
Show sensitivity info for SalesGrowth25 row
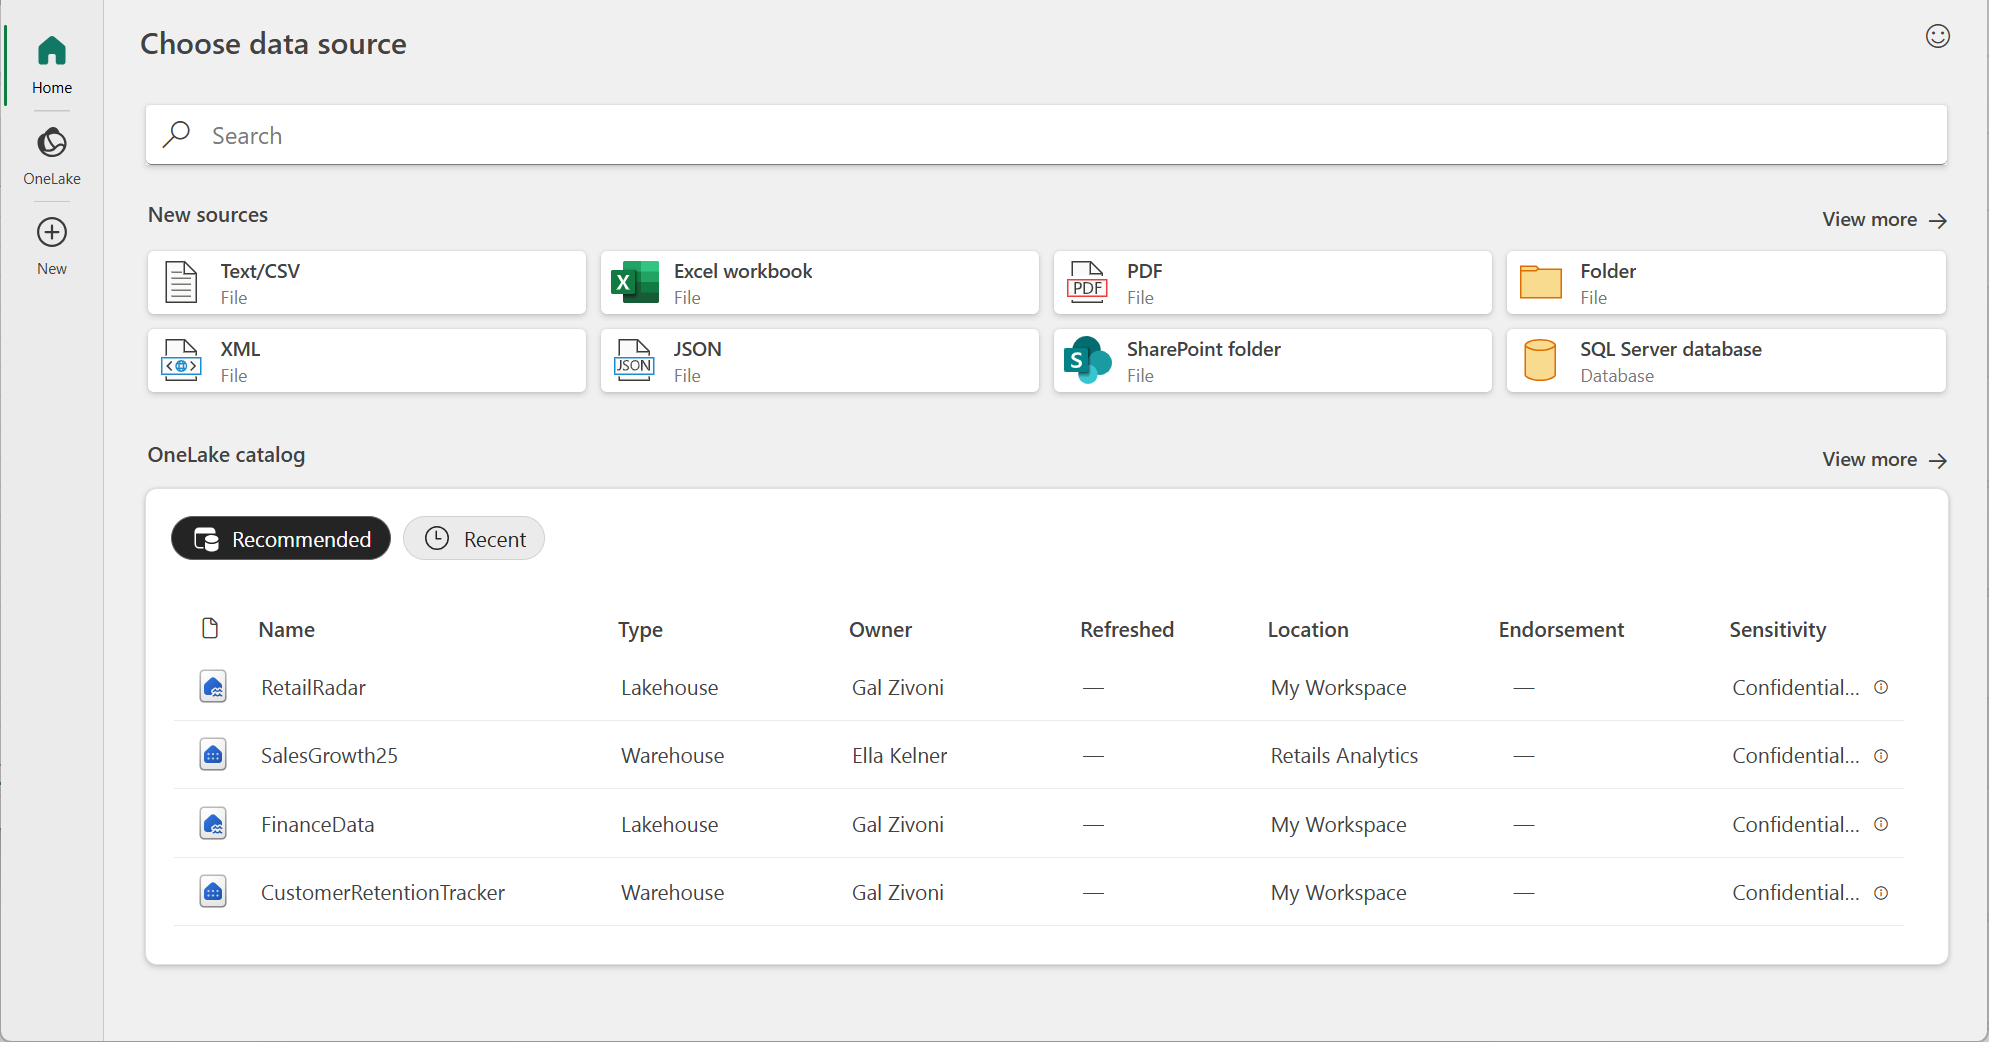1881,756
